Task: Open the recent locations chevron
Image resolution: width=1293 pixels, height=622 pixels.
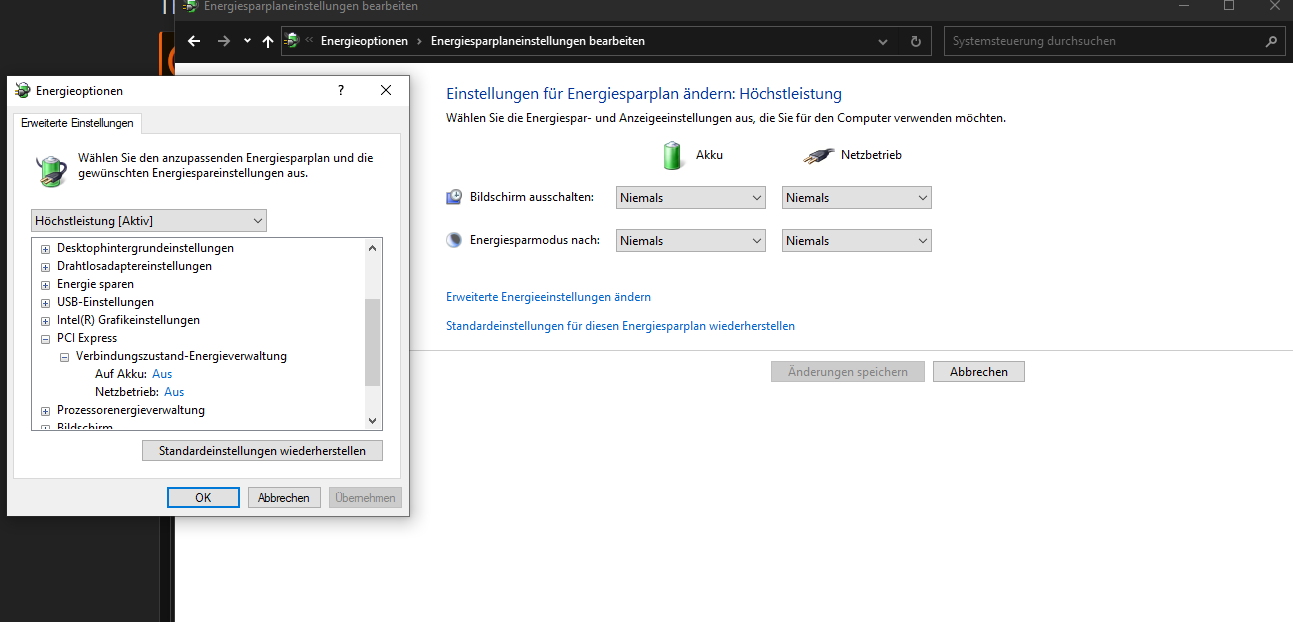Action: click(x=246, y=42)
